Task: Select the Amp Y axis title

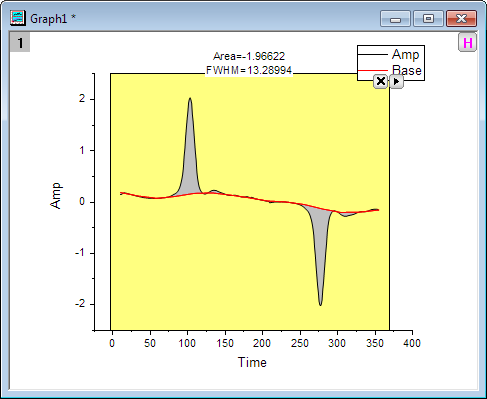Action: 56,196
